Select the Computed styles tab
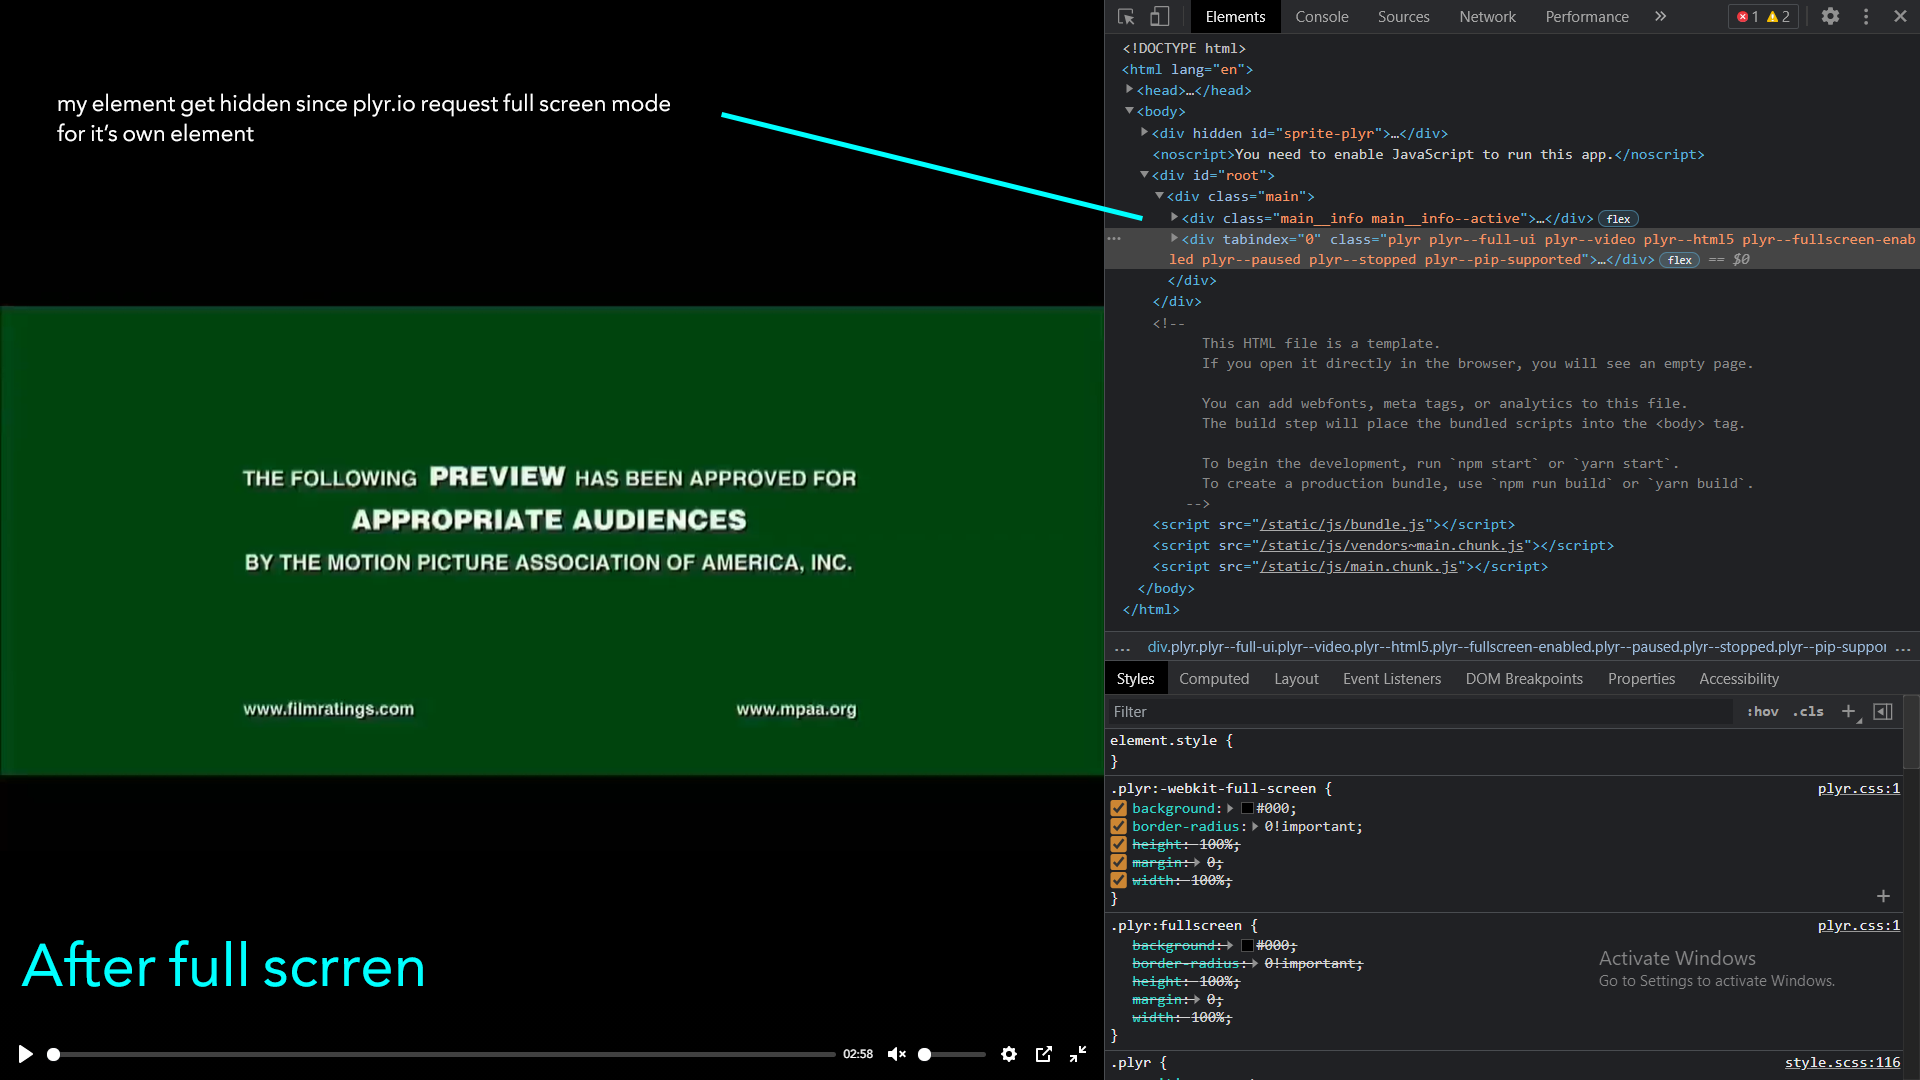This screenshot has width=1920, height=1080. tap(1214, 679)
